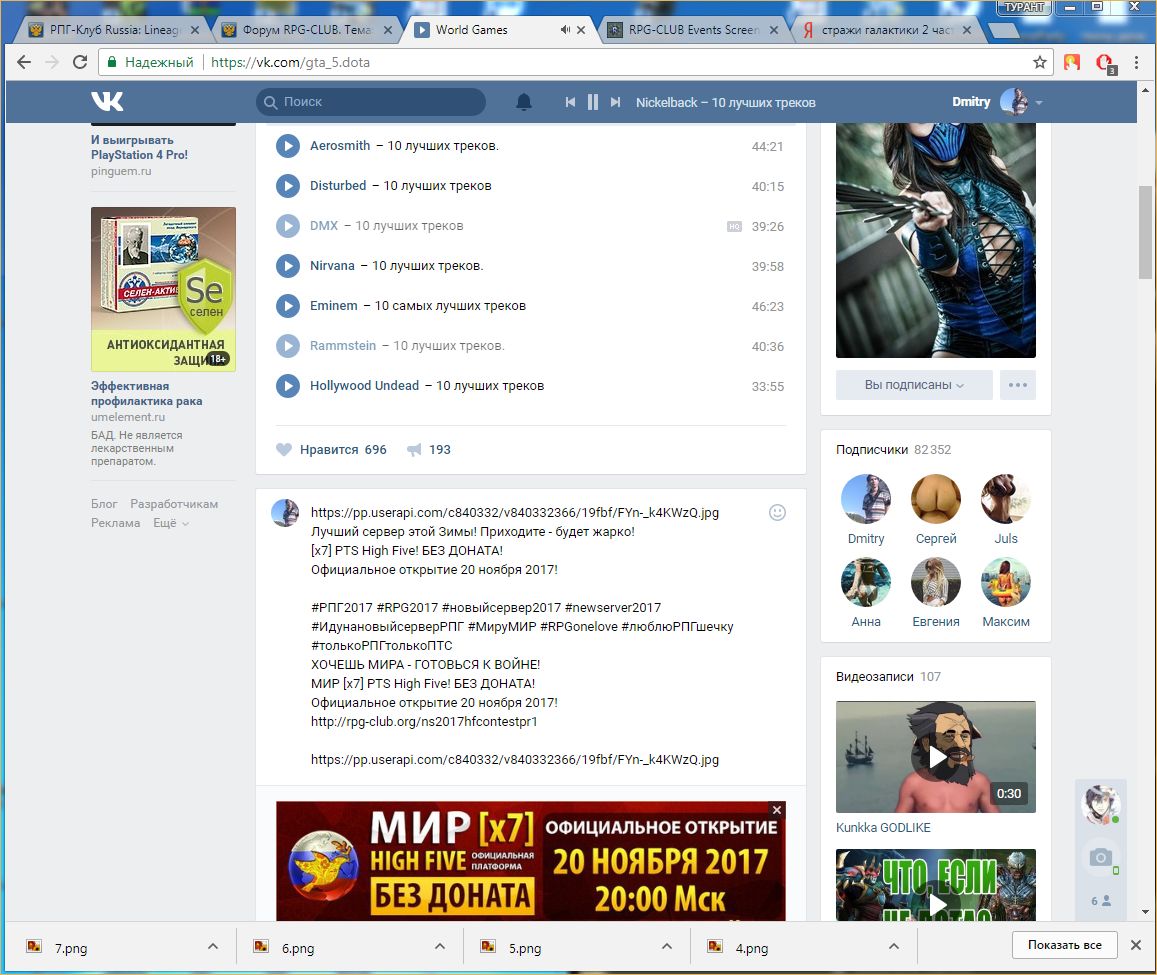Open Dmitry profile menu arrow
The image size is (1157, 975).
coord(1039,103)
